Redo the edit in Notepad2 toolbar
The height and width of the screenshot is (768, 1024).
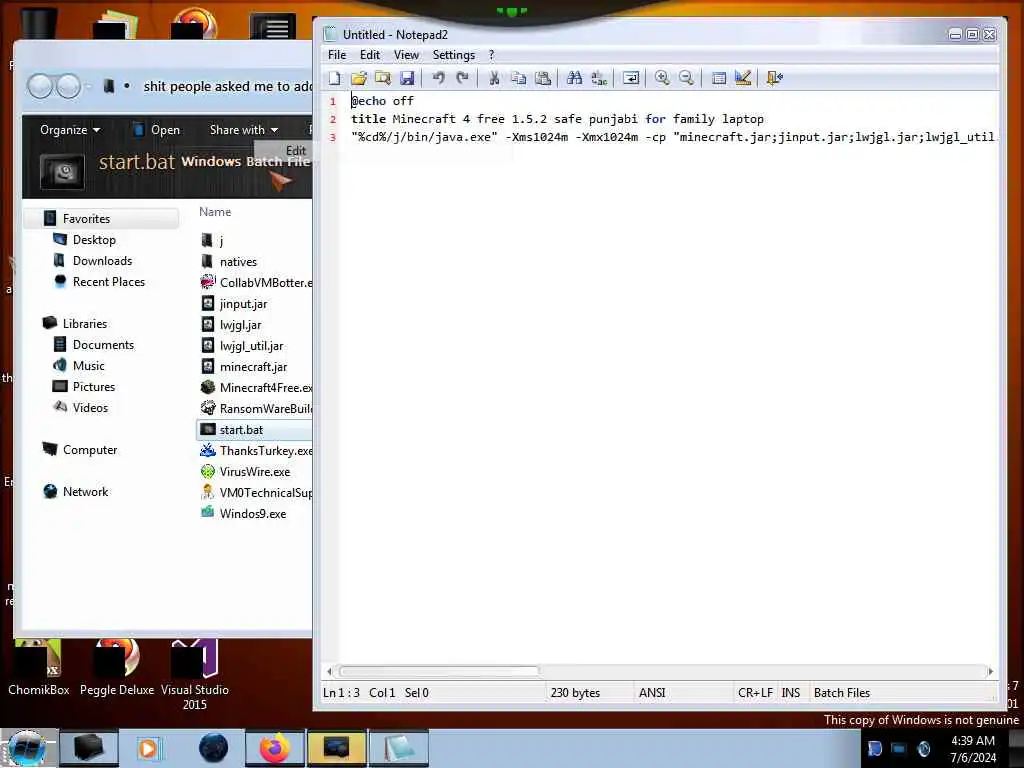[x=462, y=78]
